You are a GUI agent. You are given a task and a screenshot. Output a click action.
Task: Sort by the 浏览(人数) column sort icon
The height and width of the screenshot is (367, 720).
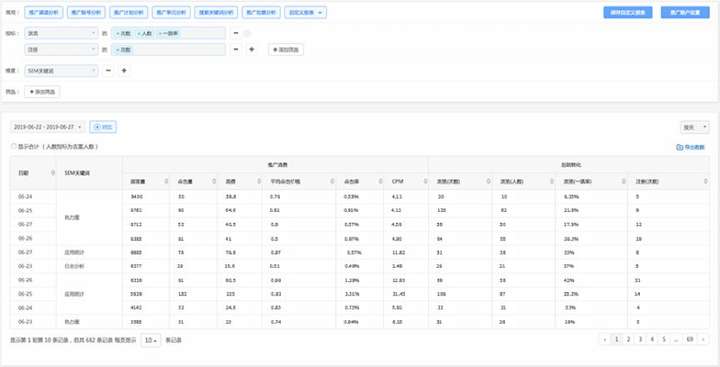pos(551,181)
